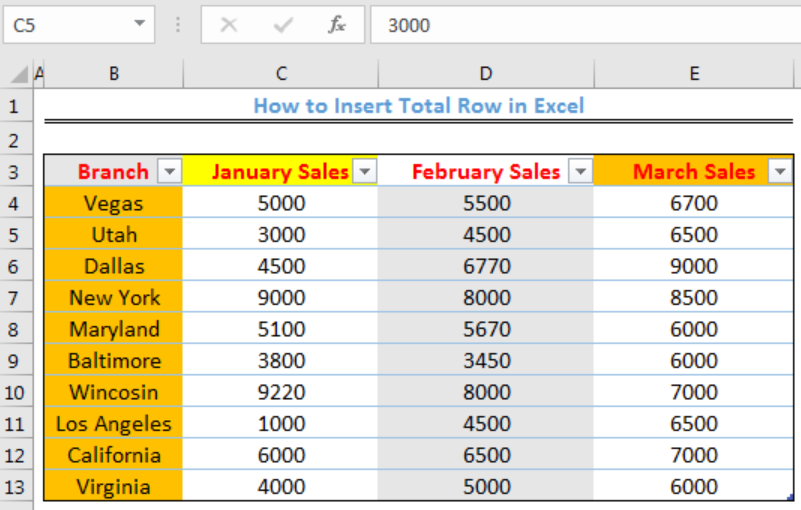
Task: Click the formula bar options dots handle
Action: click(178, 25)
